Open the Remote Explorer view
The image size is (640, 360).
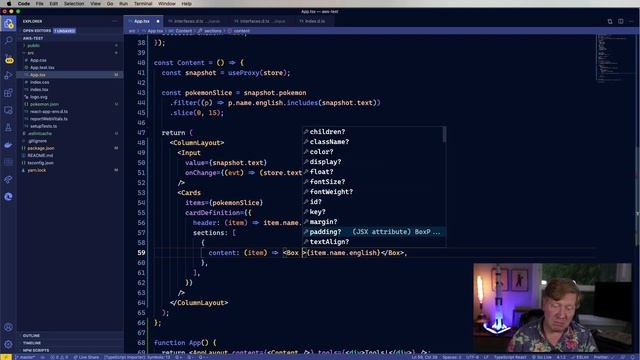(8, 110)
